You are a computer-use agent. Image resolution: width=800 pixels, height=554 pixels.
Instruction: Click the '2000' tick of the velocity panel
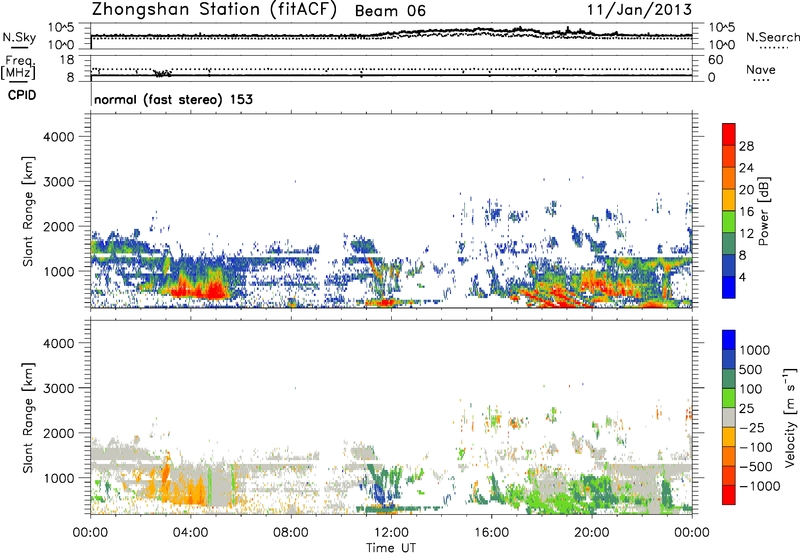[59, 433]
